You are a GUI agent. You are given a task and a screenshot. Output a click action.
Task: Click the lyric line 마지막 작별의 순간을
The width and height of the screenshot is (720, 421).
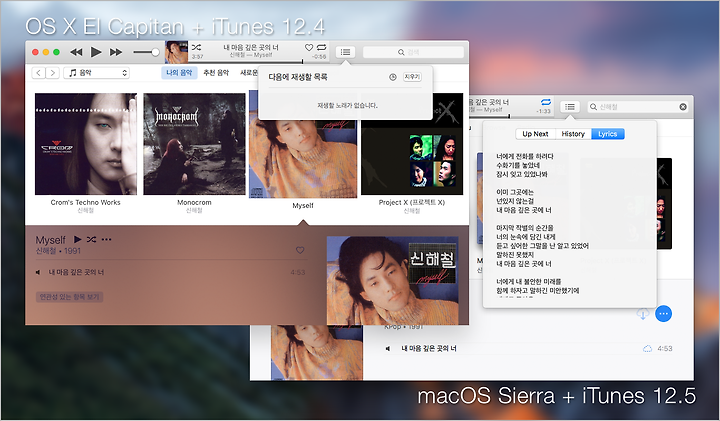click(525, 228)
